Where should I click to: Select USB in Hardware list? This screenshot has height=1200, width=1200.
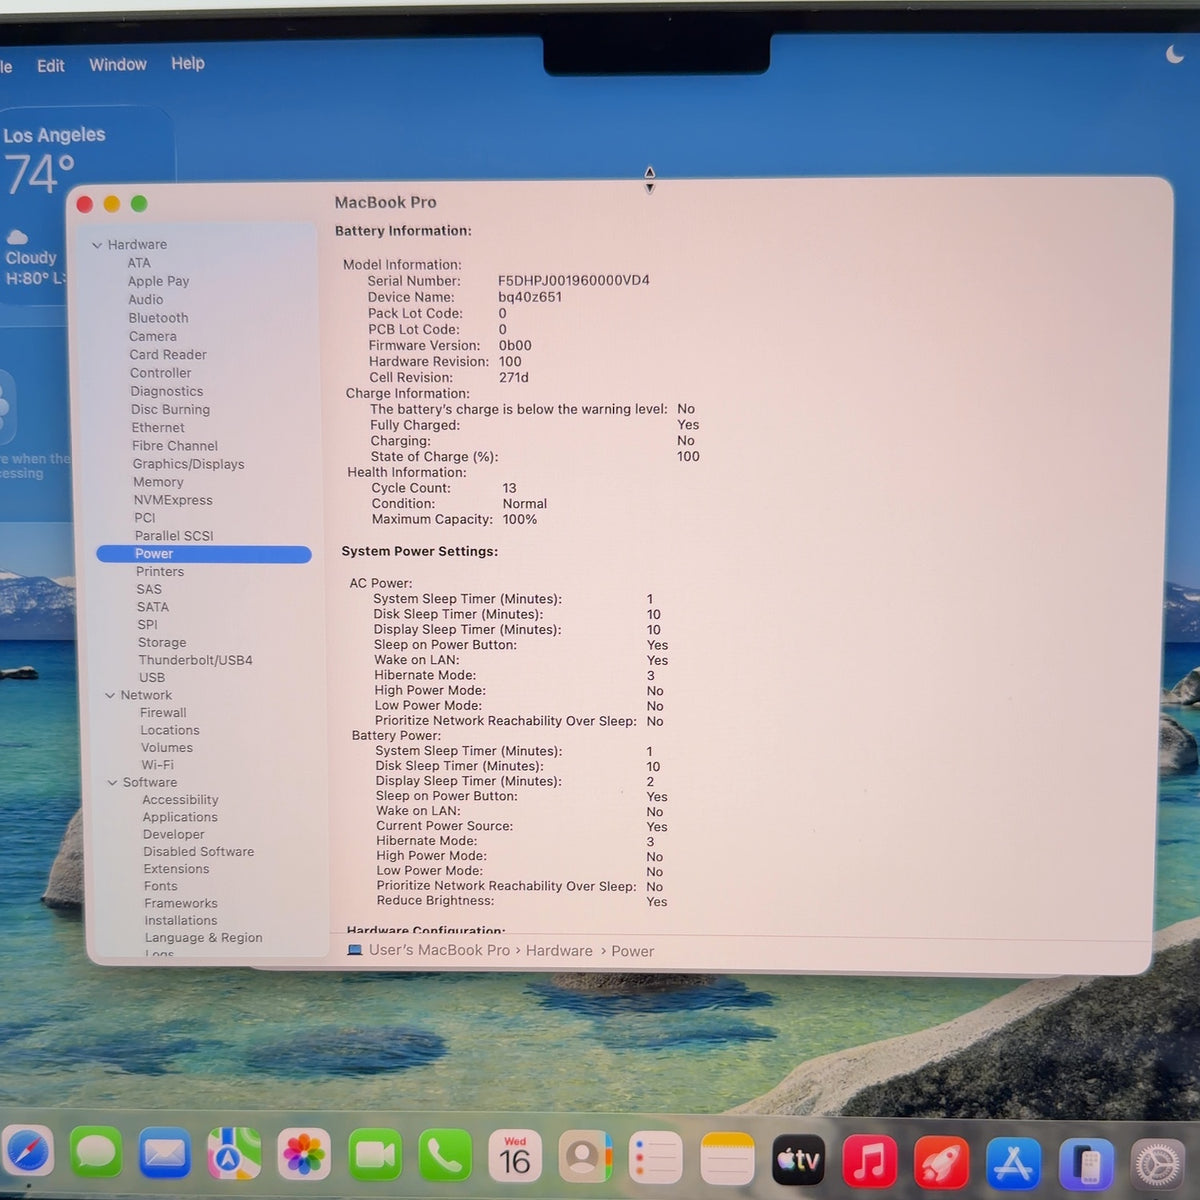(152, 678)
